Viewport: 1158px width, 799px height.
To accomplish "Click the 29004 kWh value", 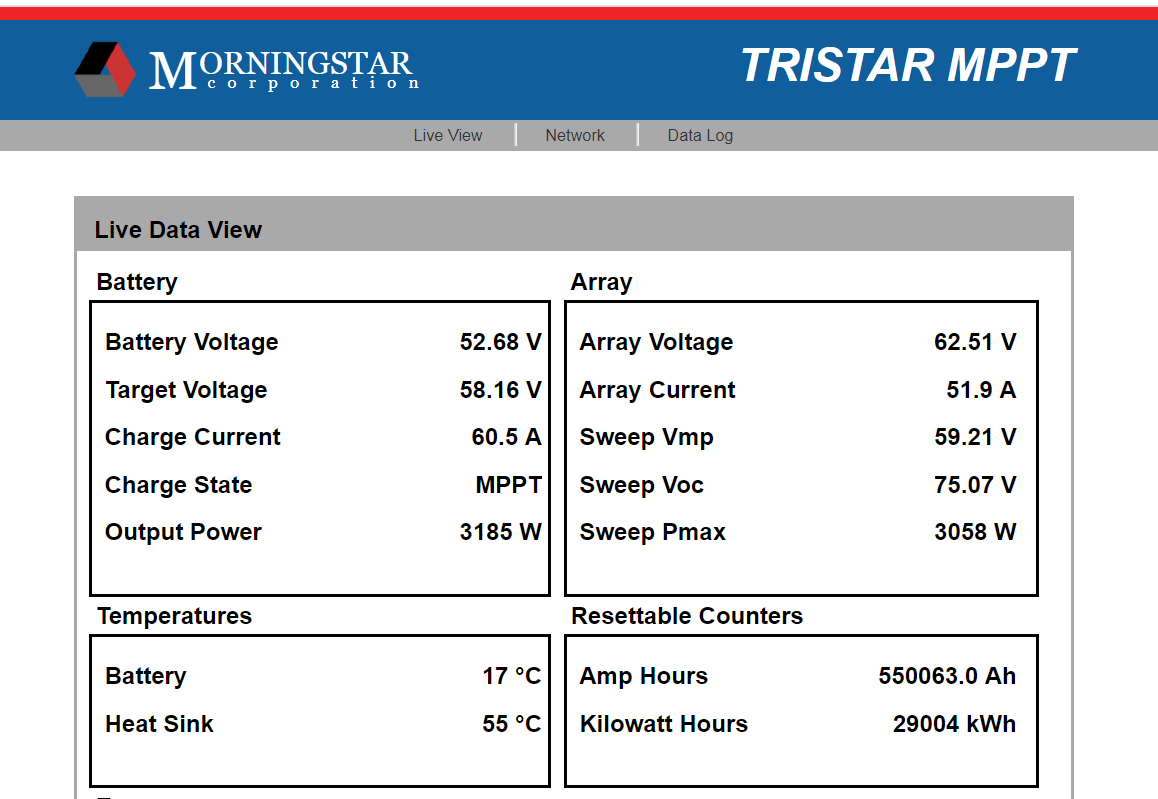I will [954, 724].
